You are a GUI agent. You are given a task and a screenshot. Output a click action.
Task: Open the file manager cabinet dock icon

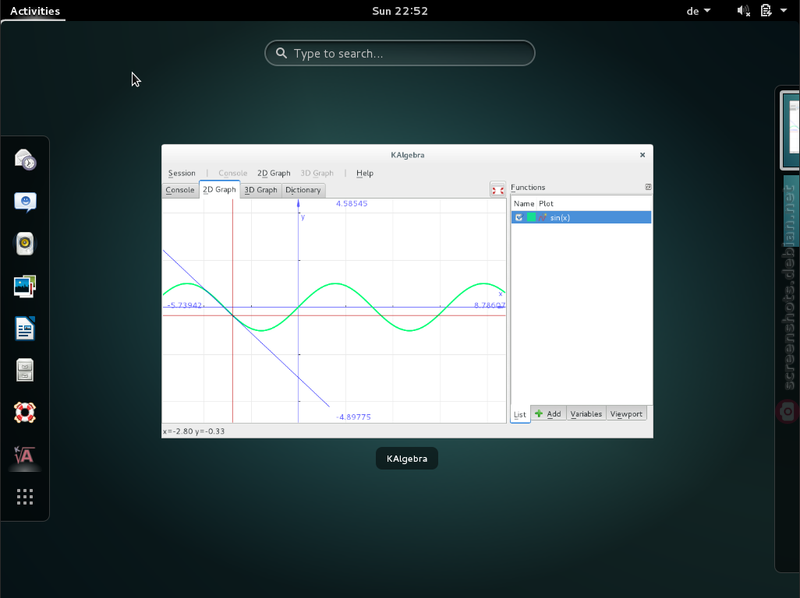24,370
